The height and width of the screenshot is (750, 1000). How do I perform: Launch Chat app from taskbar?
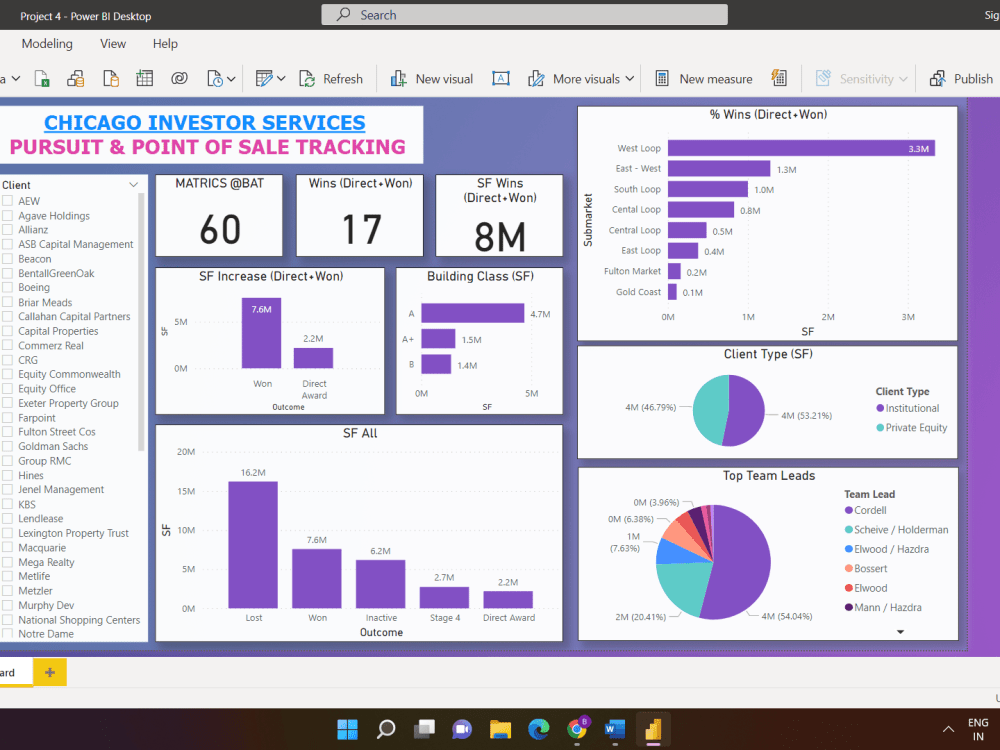pos(462,729)
